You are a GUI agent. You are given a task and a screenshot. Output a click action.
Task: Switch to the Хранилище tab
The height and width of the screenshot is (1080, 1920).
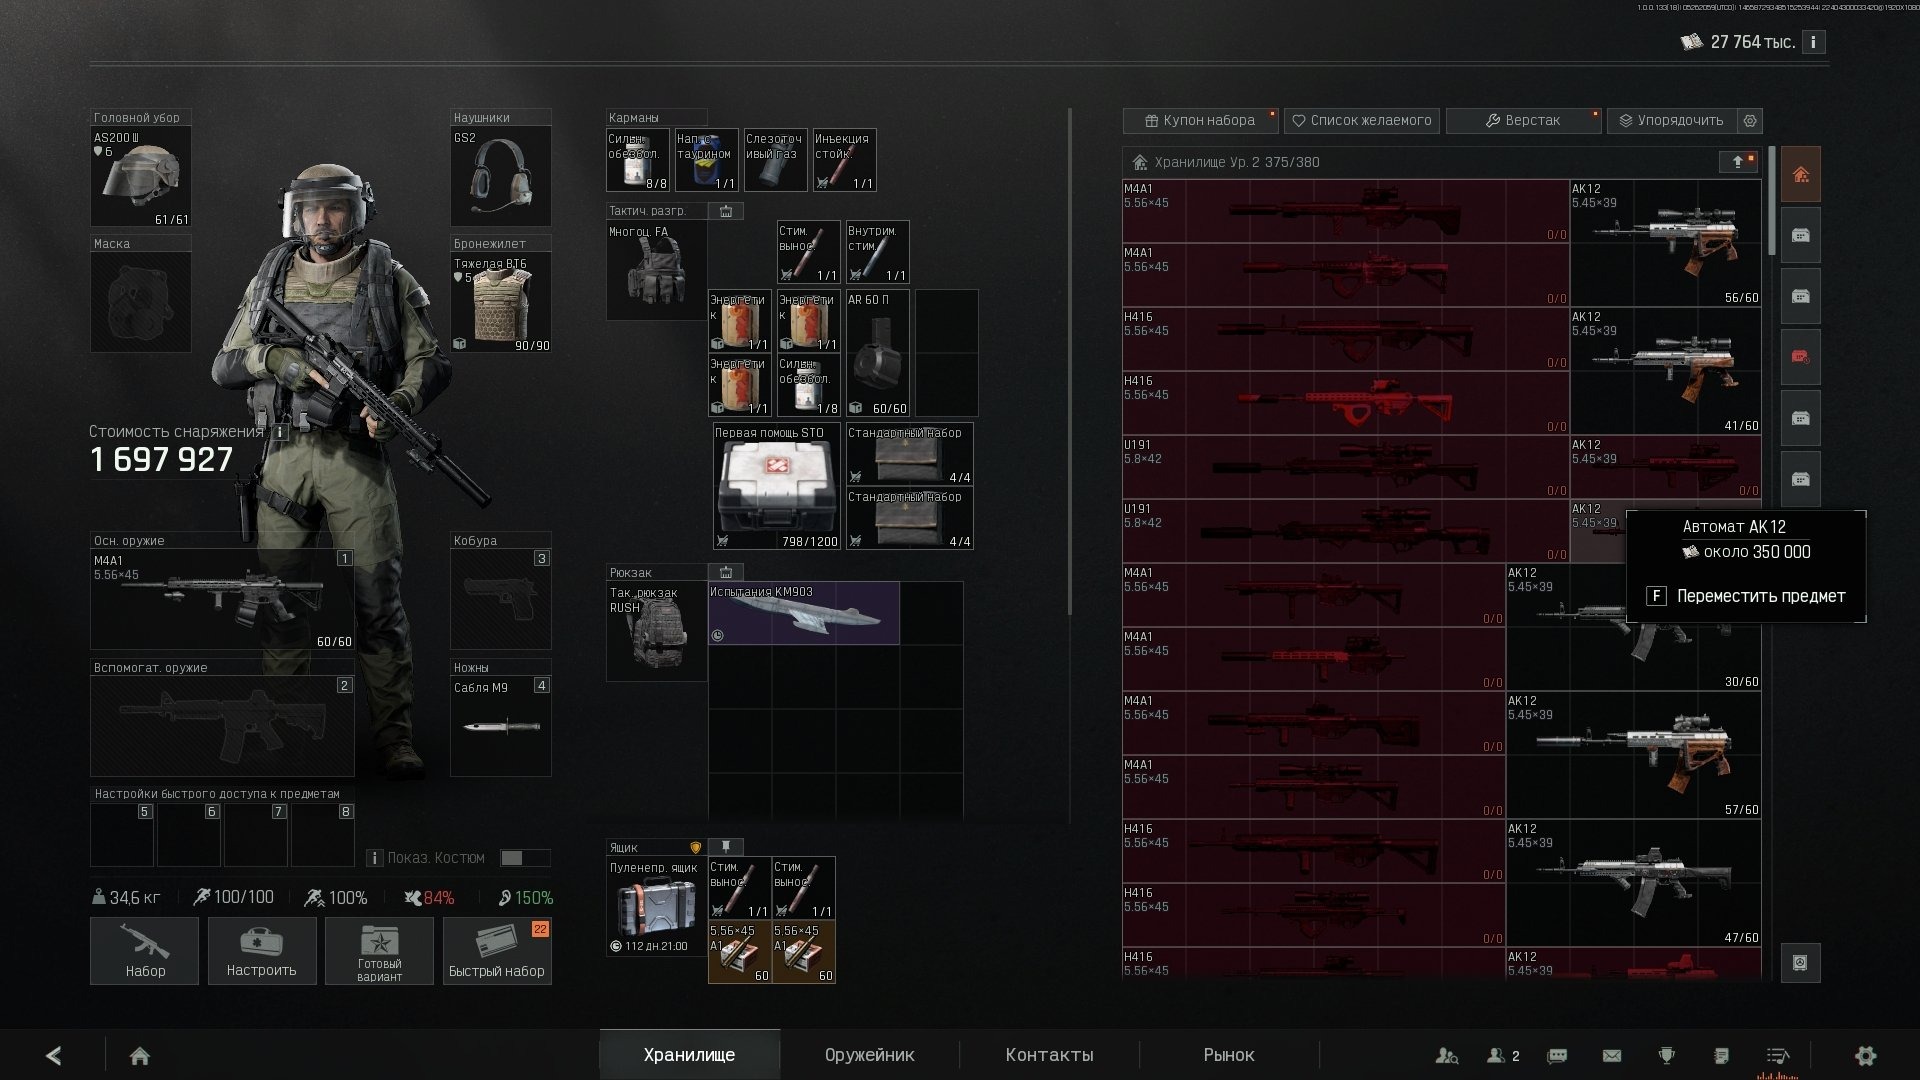(x=689, y=1055)
